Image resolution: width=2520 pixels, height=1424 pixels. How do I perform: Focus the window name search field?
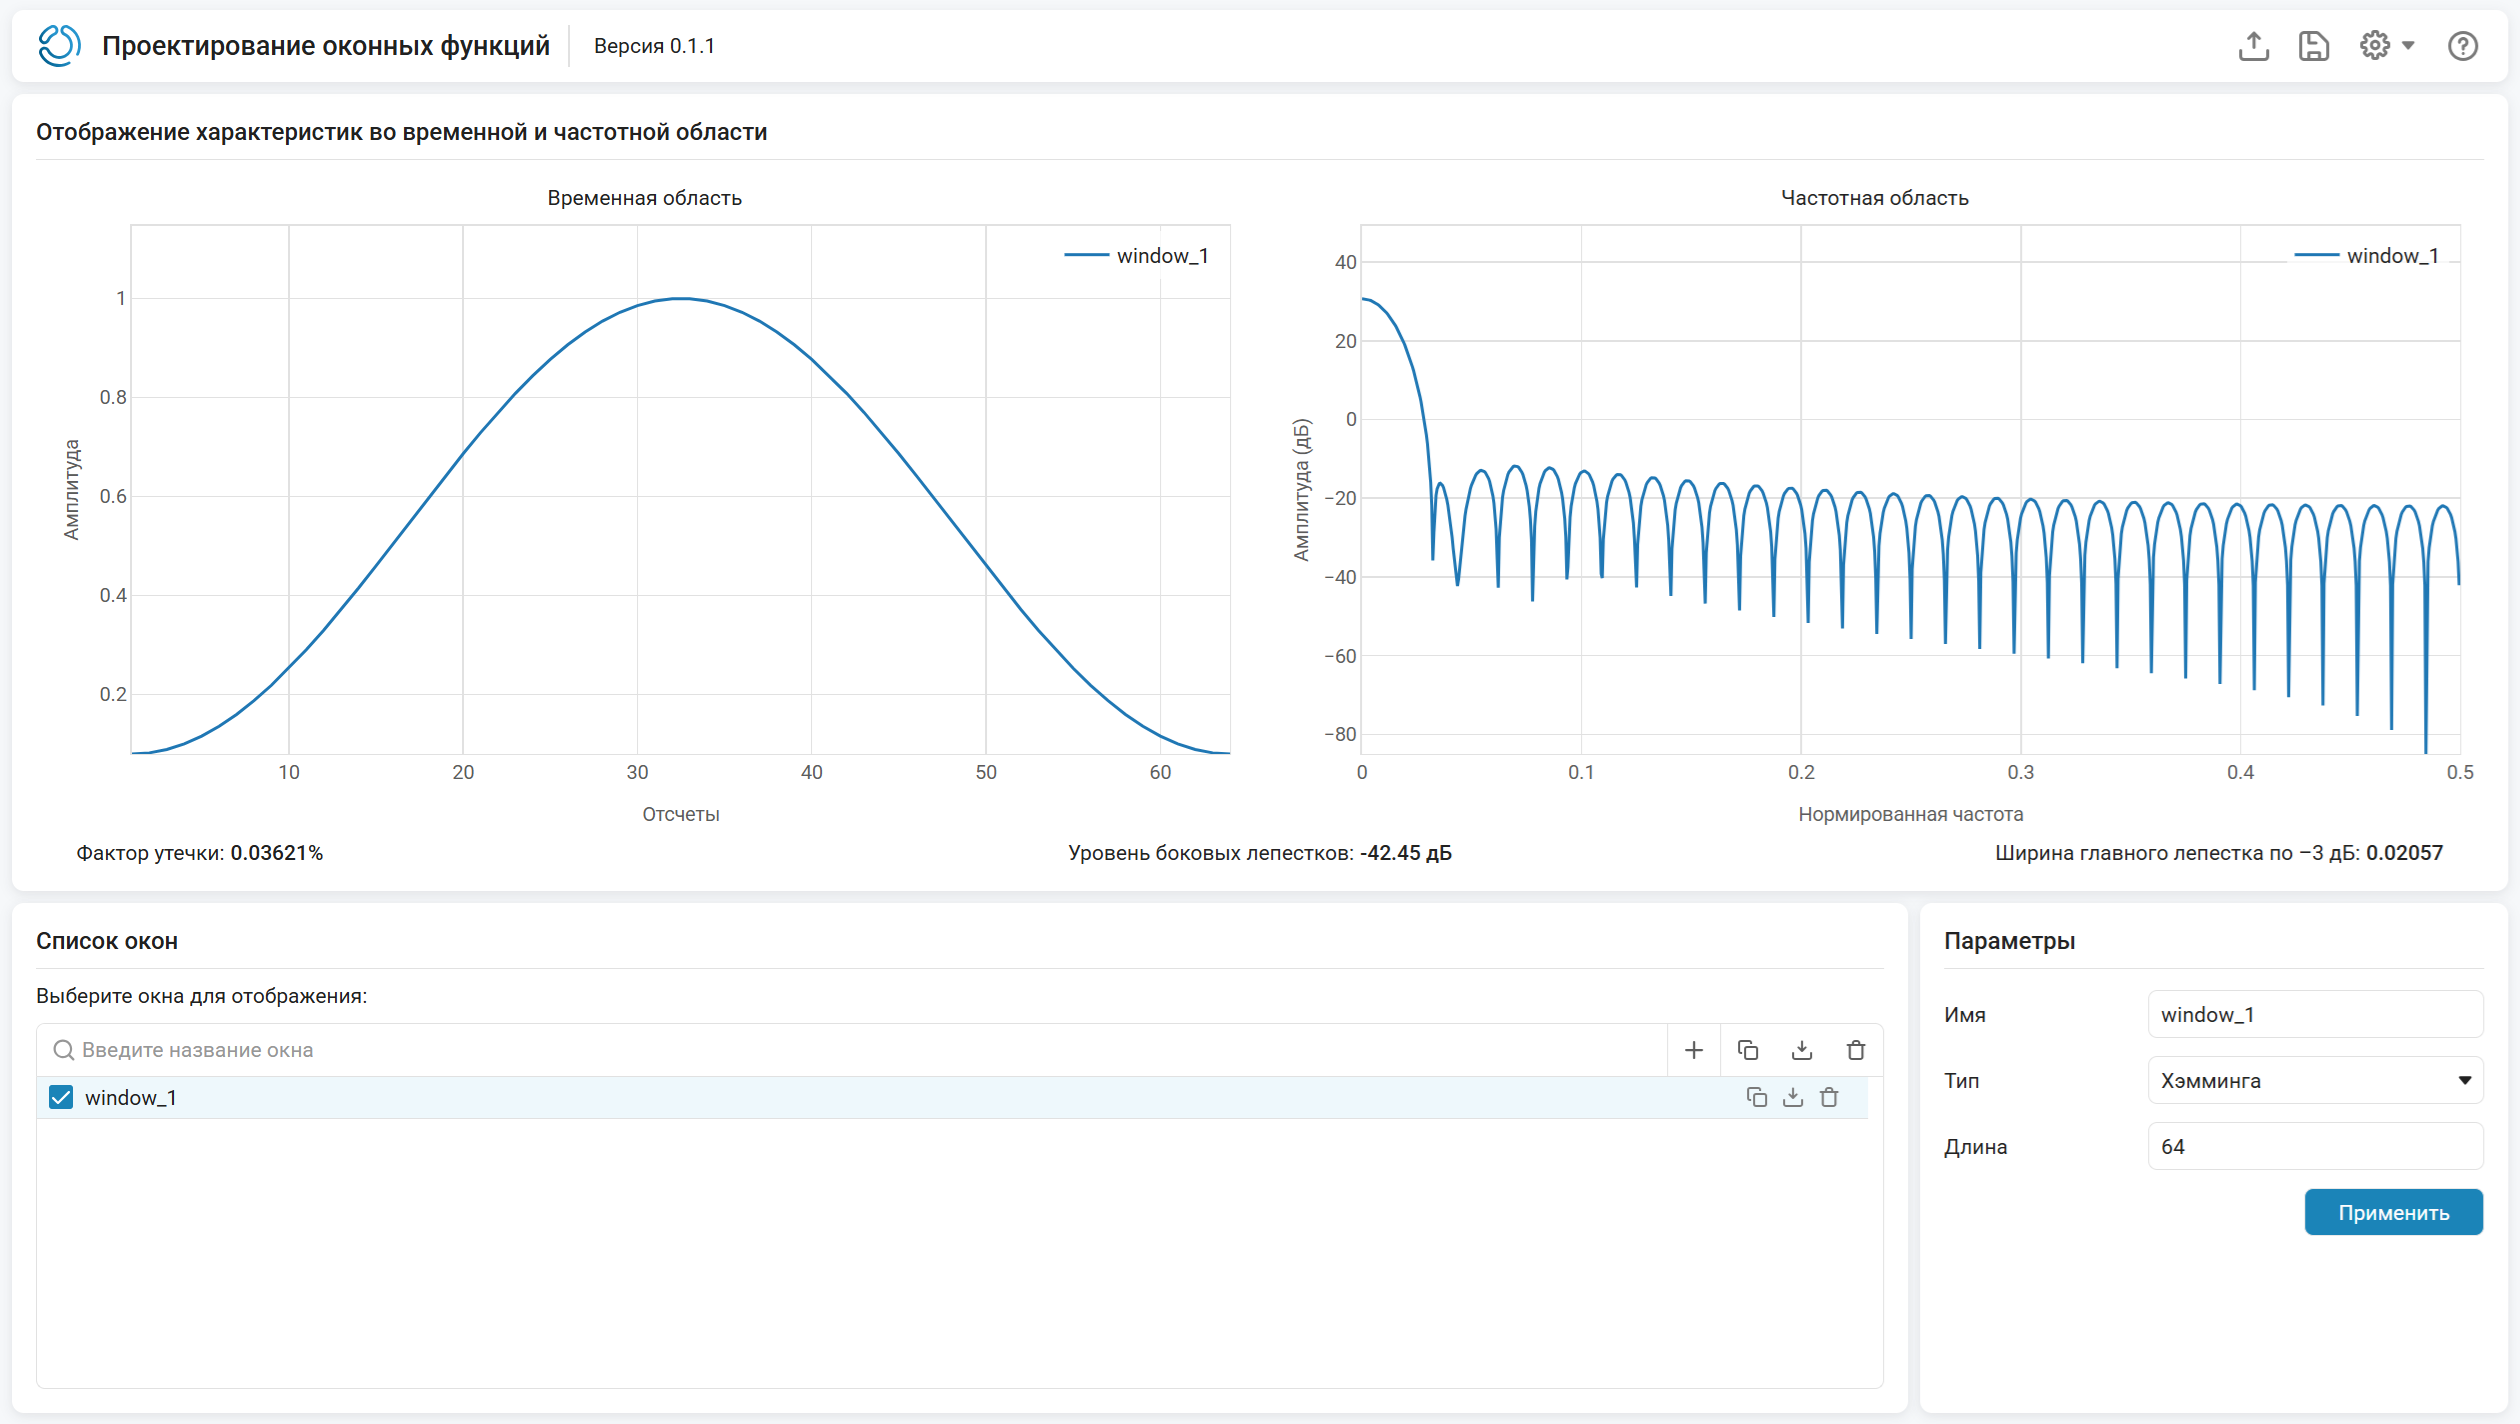[852, 1050]
